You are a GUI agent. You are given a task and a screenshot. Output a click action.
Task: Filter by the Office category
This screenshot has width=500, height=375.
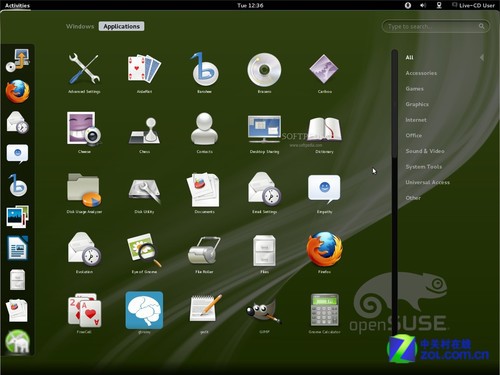click(414, 135)
